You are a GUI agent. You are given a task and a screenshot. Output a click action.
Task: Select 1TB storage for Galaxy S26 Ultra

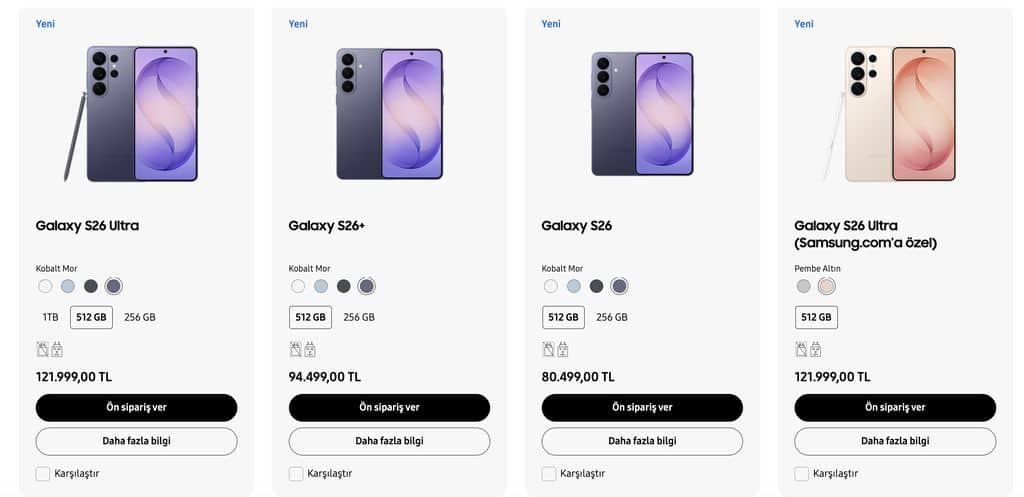[x=50, y=317]
